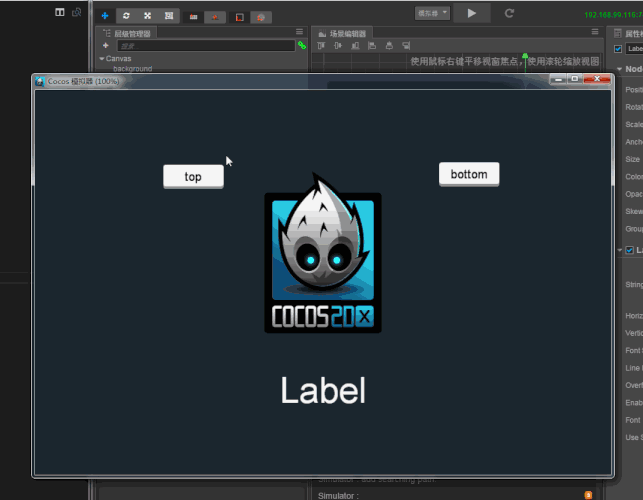643x500 pixels.
Task: Run the preview with the play button
Action: [x=472, y=14]
